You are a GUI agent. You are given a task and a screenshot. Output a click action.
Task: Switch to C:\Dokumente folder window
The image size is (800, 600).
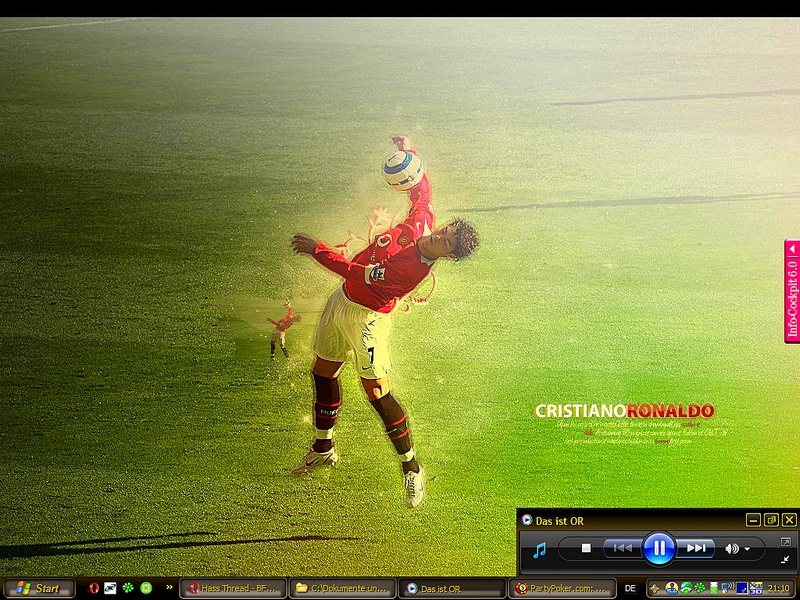pos(342,588)
